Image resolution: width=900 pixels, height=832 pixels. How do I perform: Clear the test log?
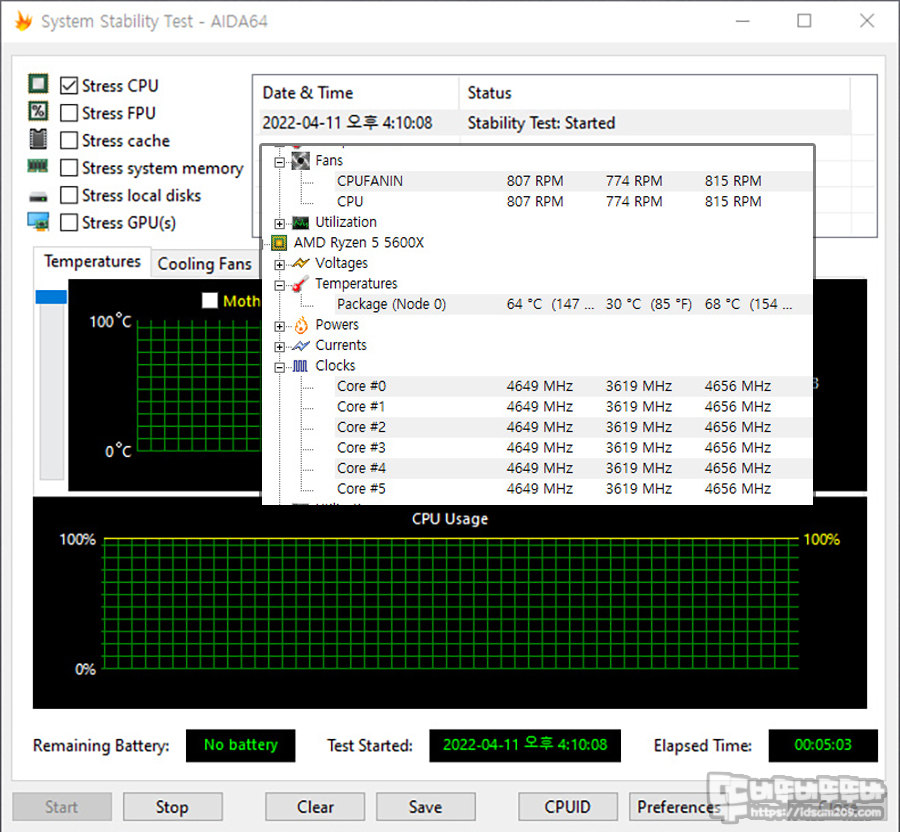point(315,807)
